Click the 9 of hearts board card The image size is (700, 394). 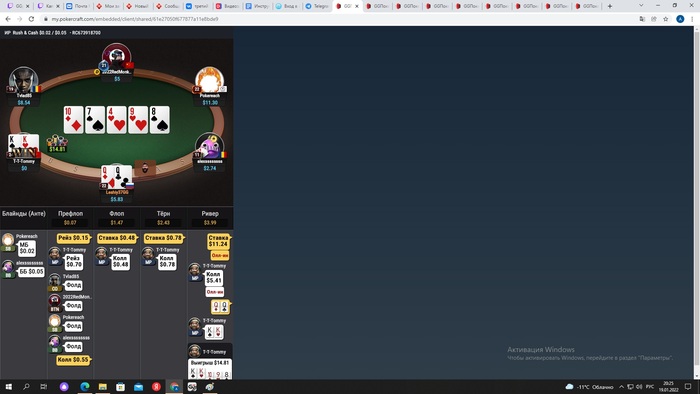click(x=138, y=120)
